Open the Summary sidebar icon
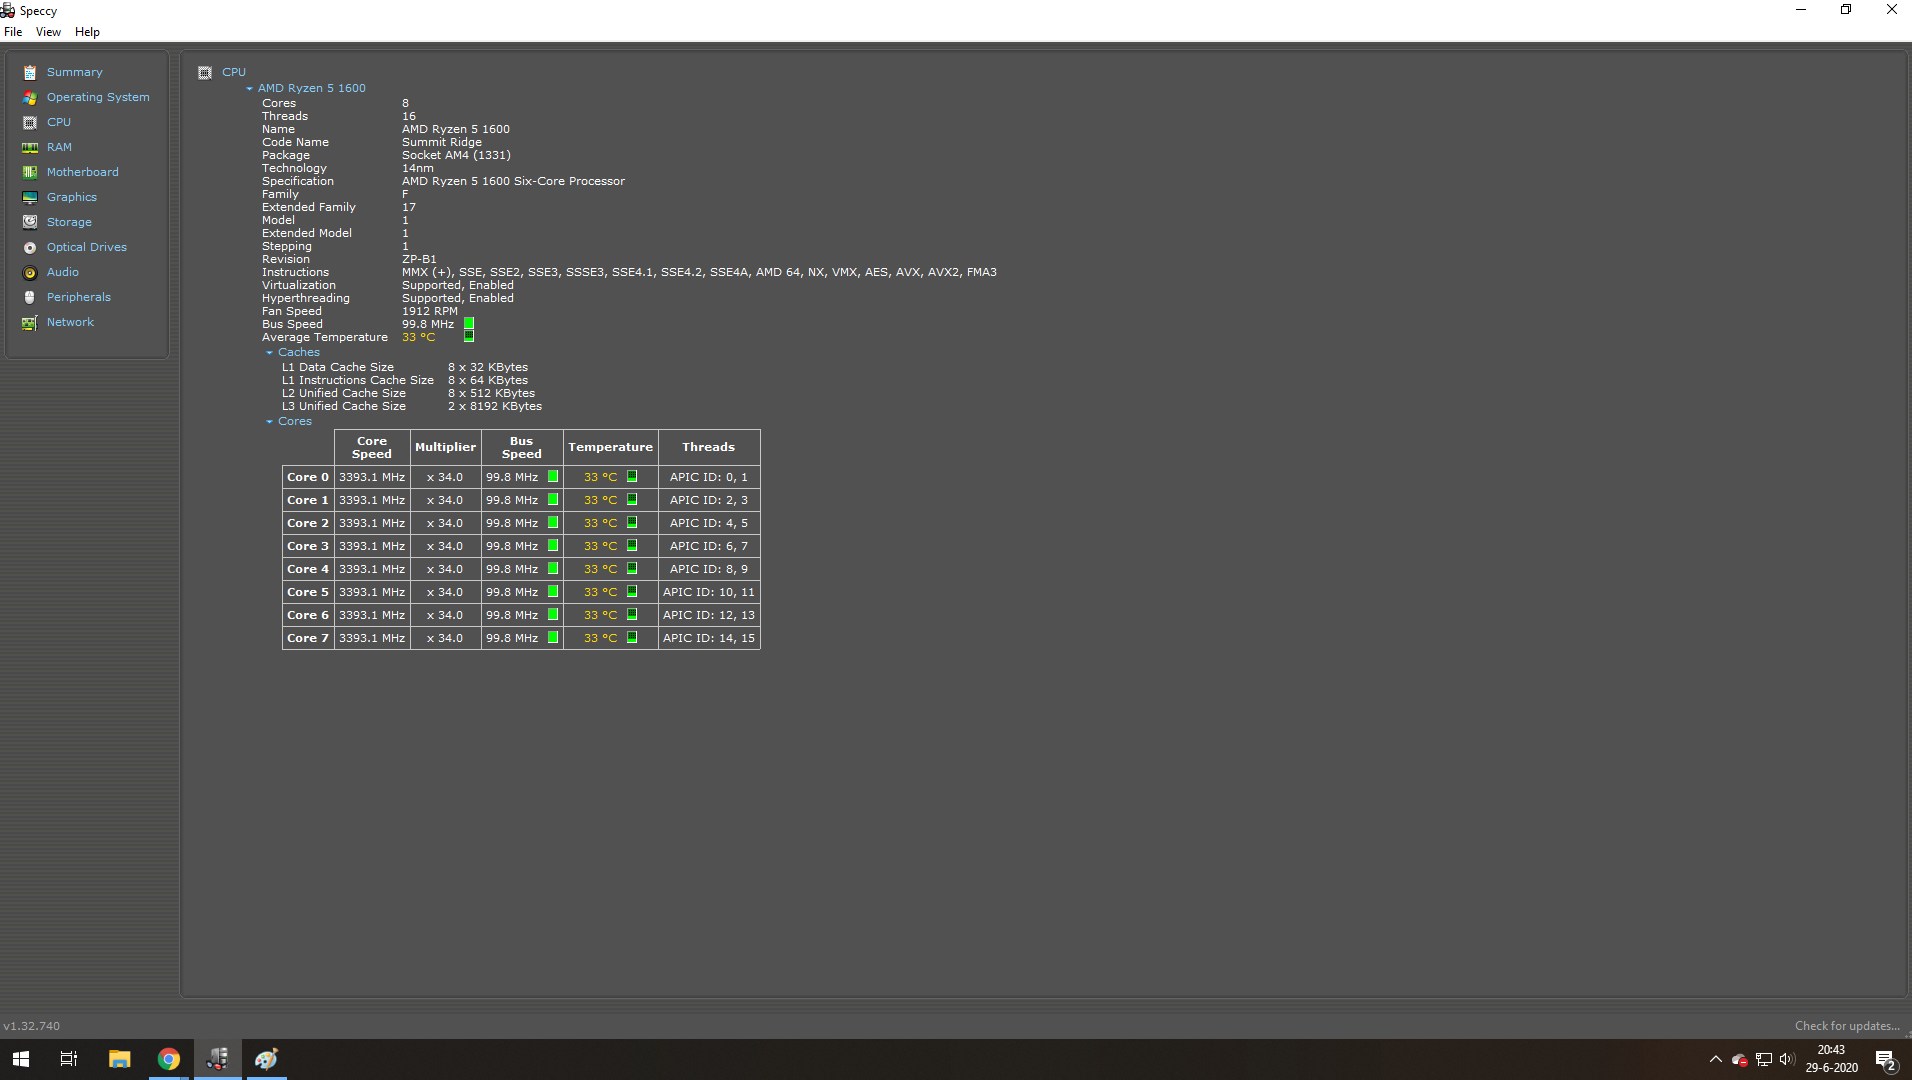Image resolution: width=1912 pixels, height=1080 pixels. point(30,72)
